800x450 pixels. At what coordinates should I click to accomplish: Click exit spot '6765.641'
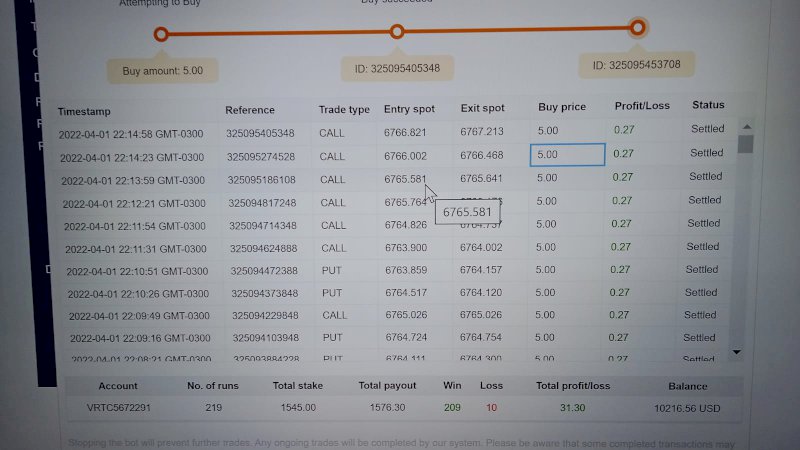click(481, 179)
